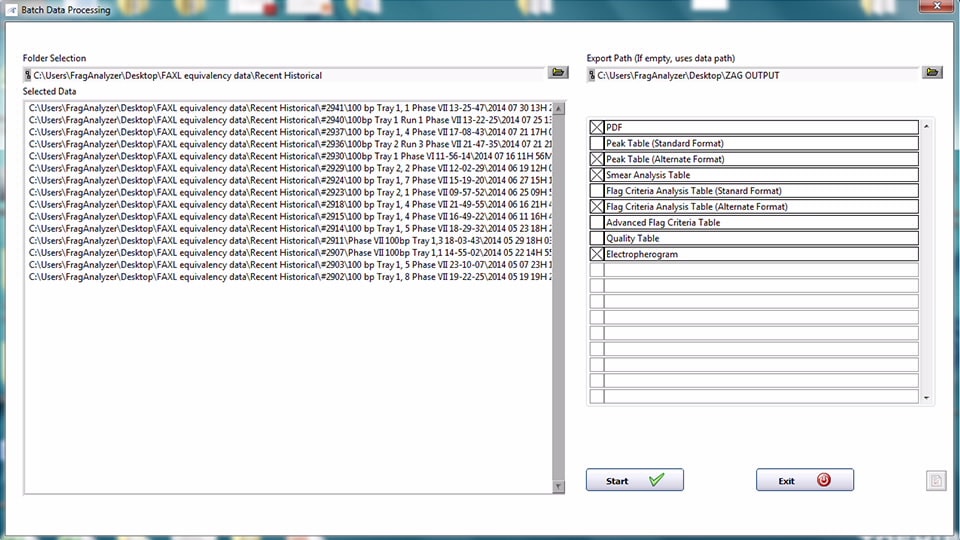Click path icon left of Export Path field
The image size is (960, 540).
point(591,75)
